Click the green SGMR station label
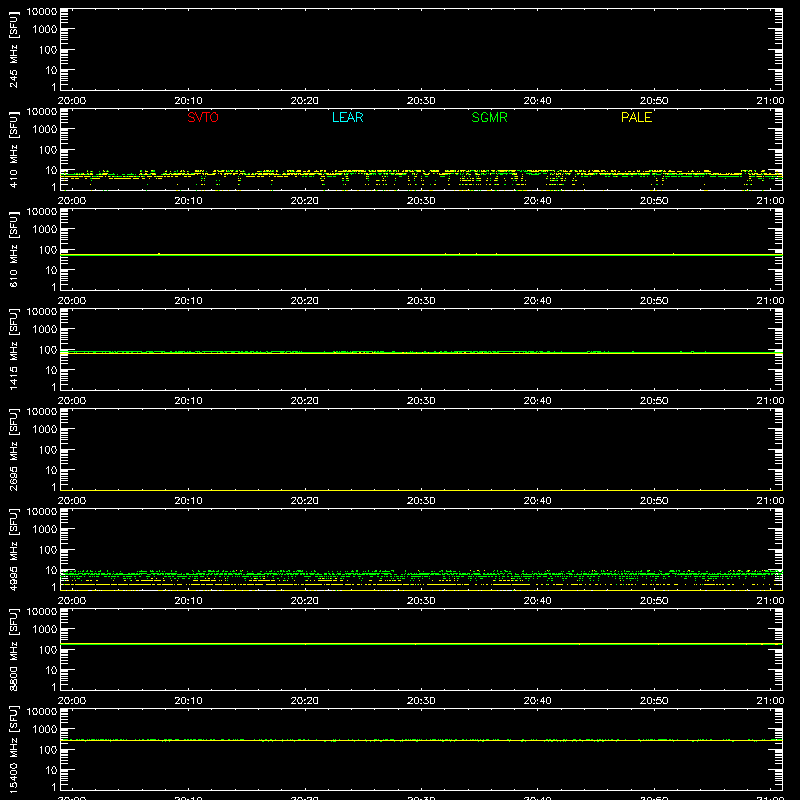 click(489, 117)
